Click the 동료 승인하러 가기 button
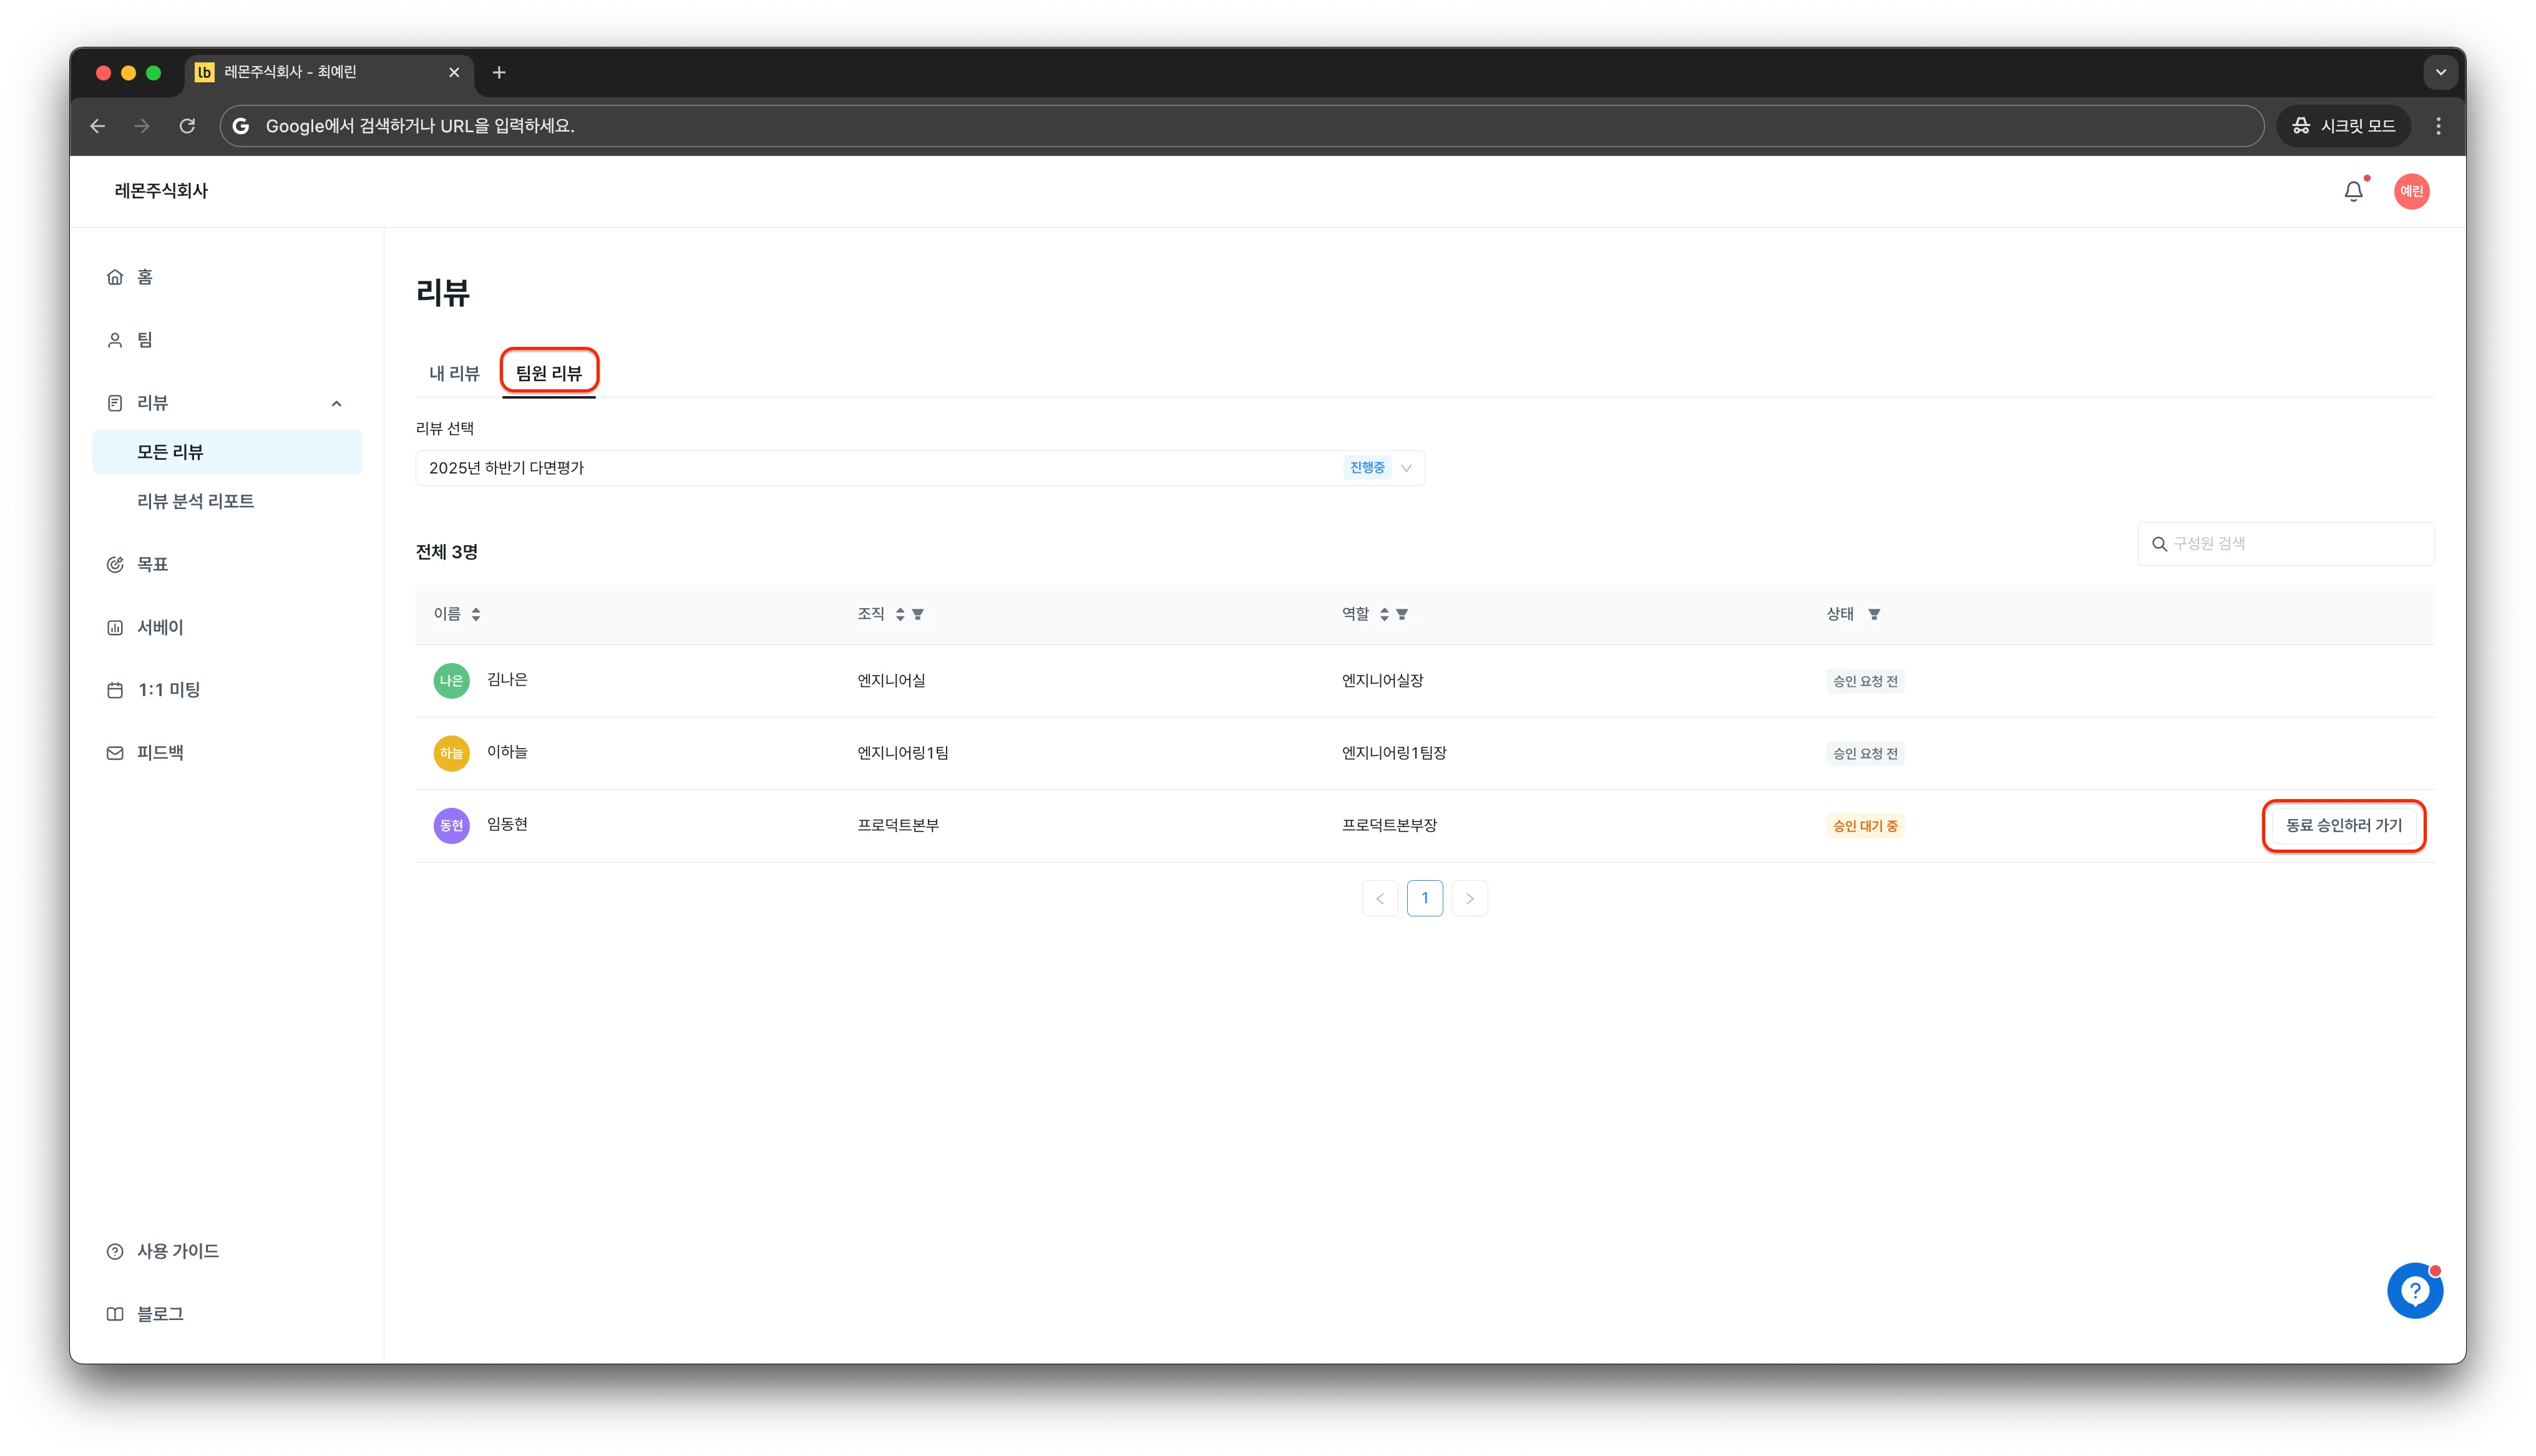This screenshot has height=1456, width=2536. (x=2343, y=826)
